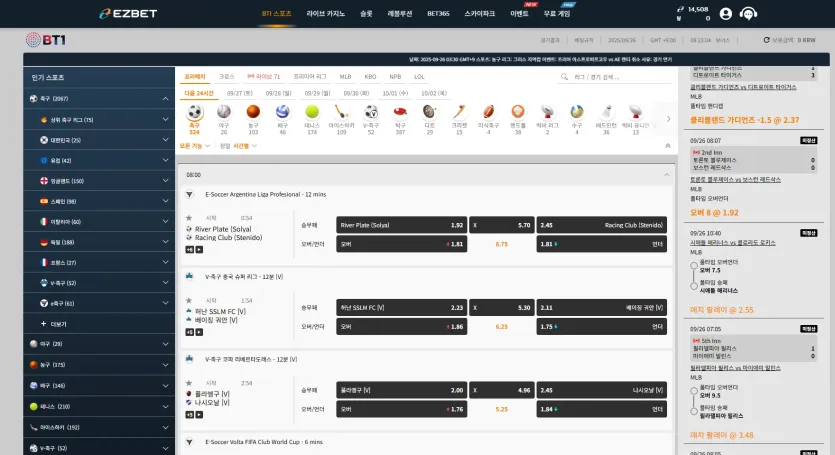The height and width of the screenshot is (455, 835).
Task: Bet on River Plate (Solya) at 1.92
Action: point(402,225)
